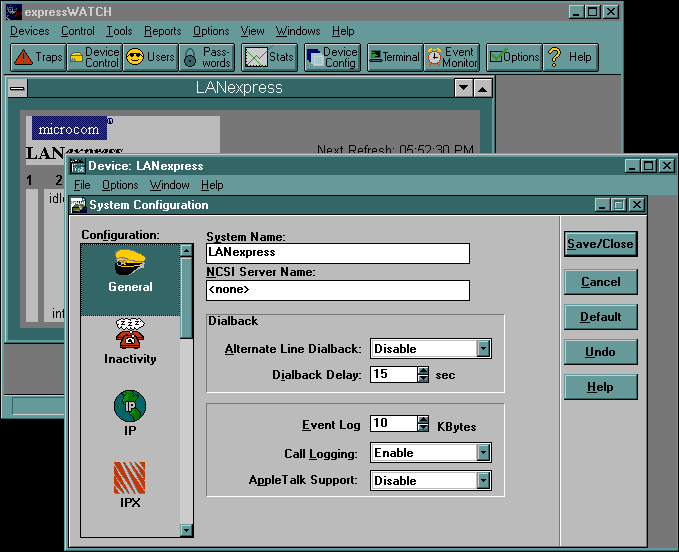Open the Devices menu in expressWATCH
Screen dimensions: 679x552
click(x=29, y=31)
